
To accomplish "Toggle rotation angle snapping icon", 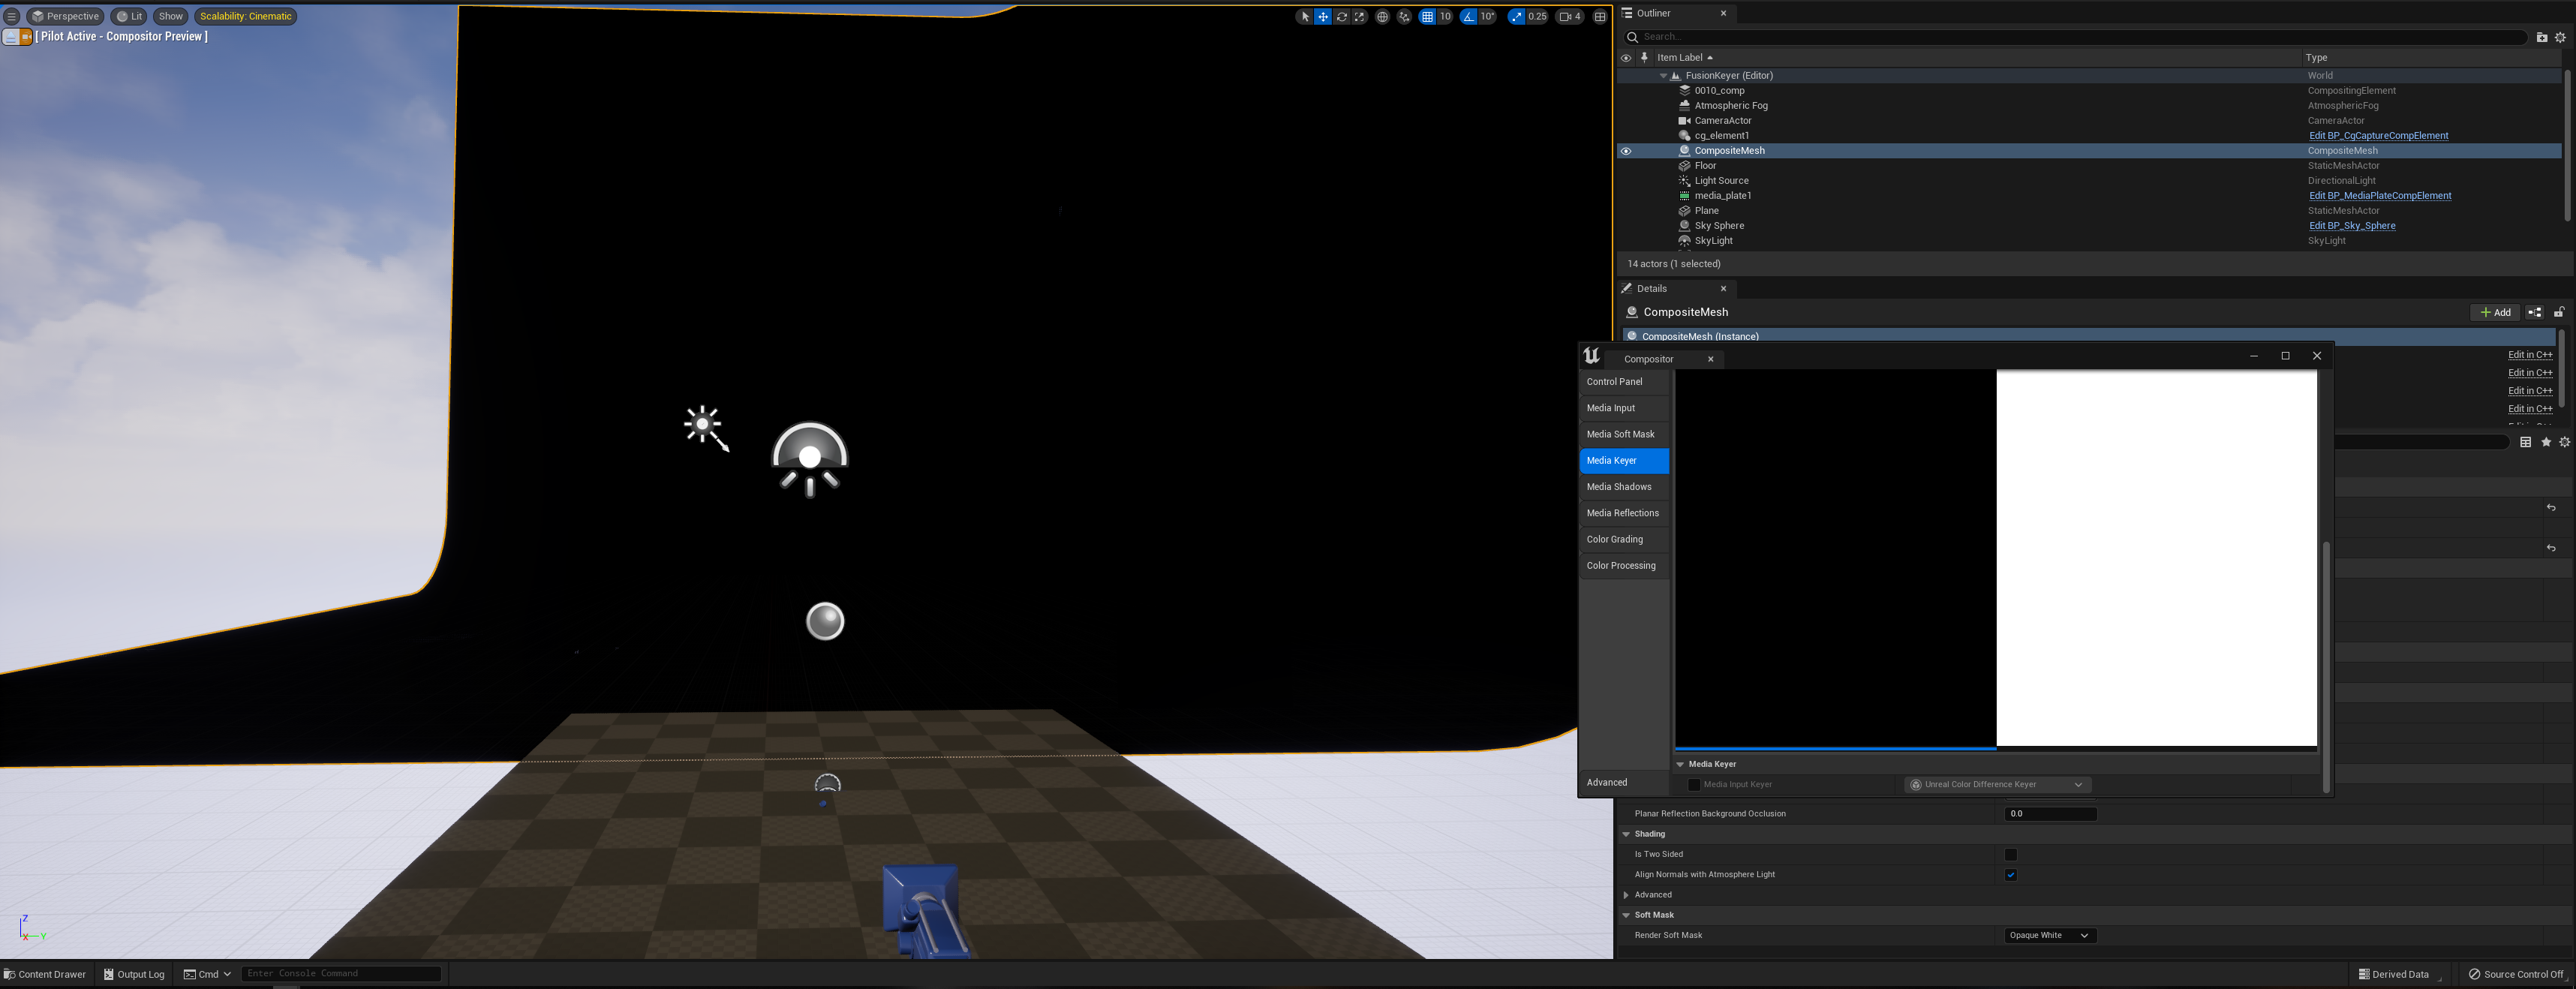I will coord(1468,16).
